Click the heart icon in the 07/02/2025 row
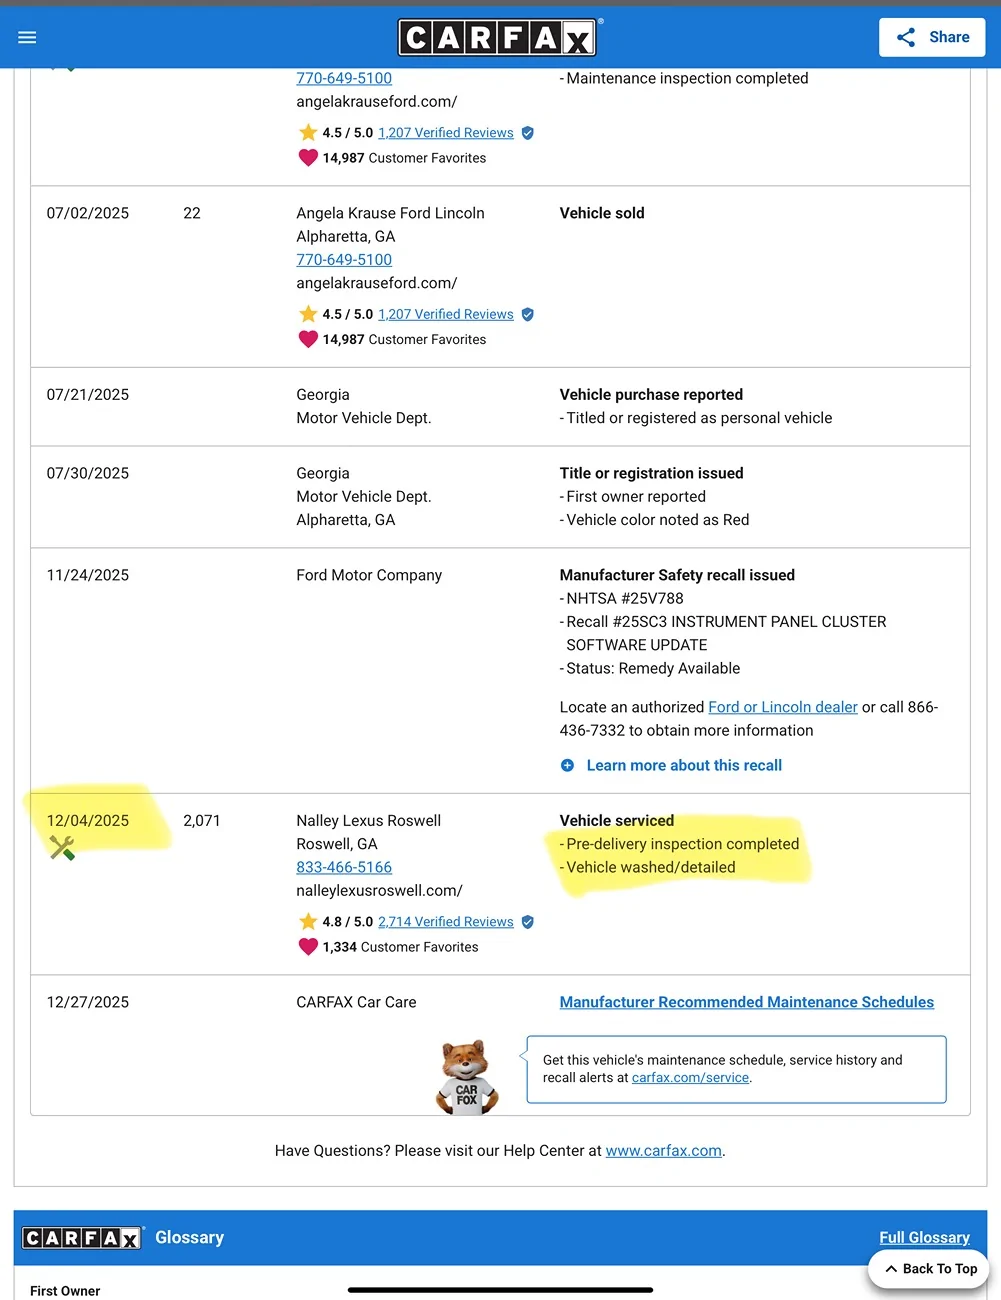 [308, 339]
